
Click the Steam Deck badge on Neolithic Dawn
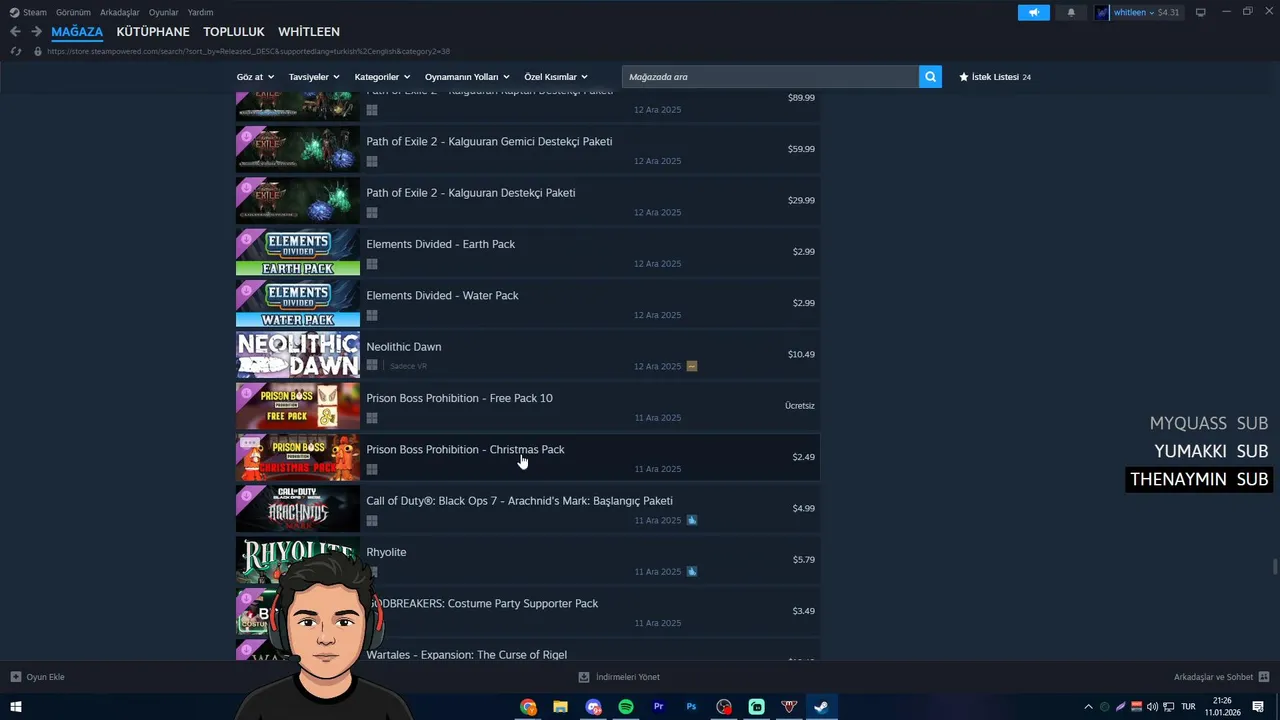[692, 366]
